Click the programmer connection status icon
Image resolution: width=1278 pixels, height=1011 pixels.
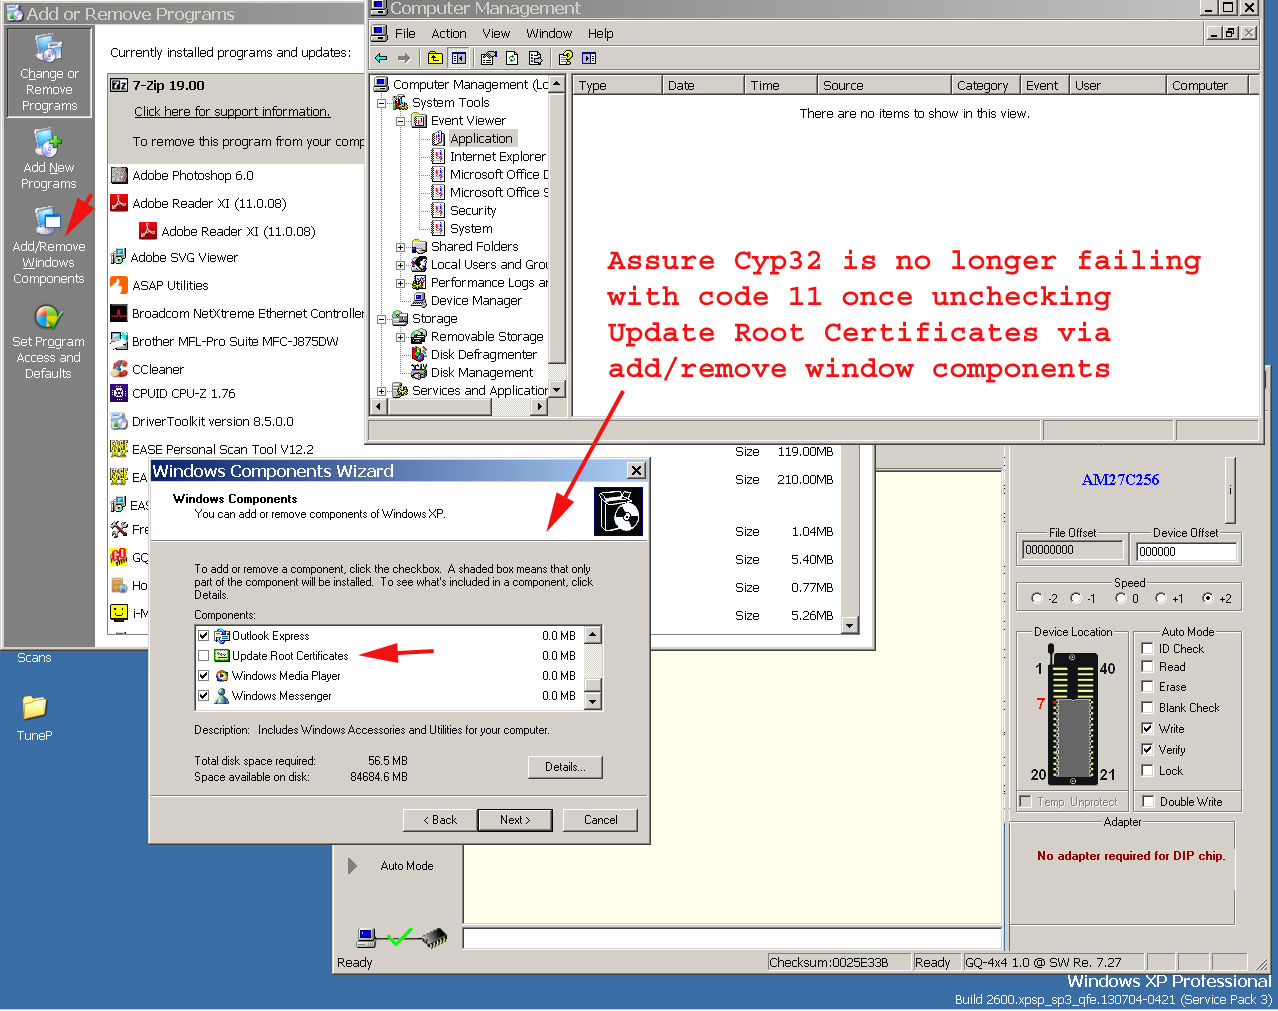pyautogui.click(x=400, y=938)
